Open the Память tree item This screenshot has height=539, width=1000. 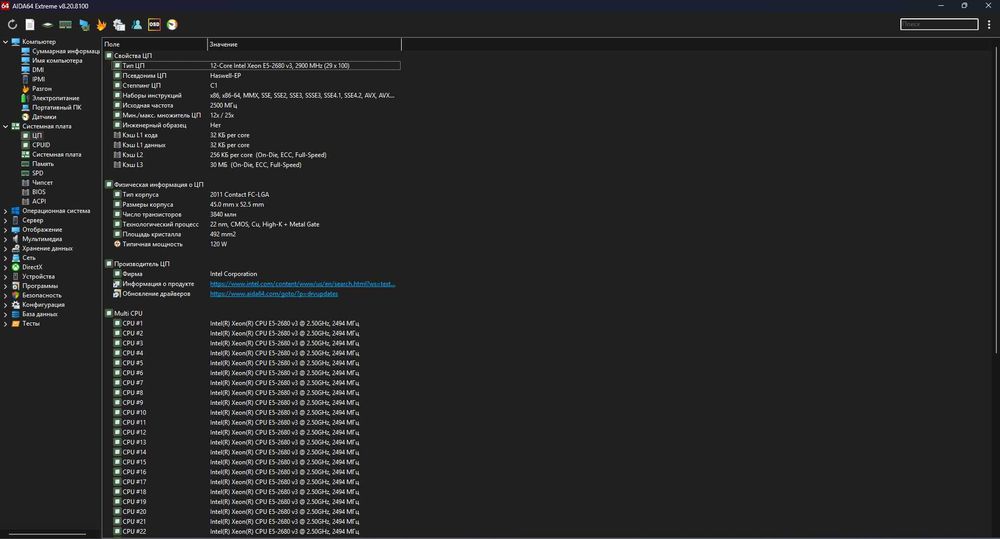click(43, 164)
